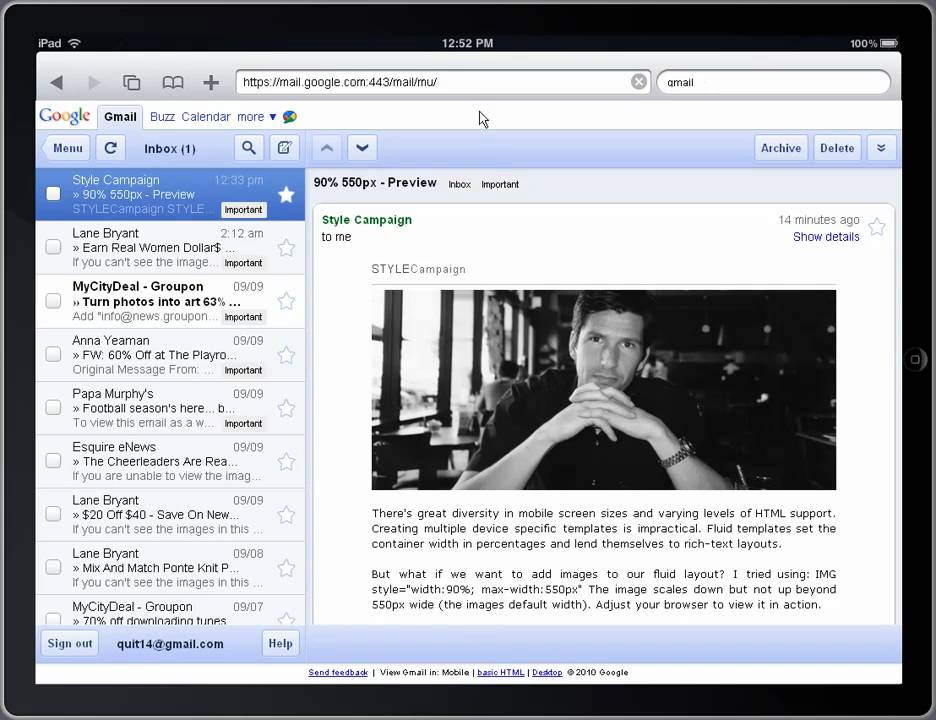Open Anna Yeaman FW: 60% Off email
936x720 pixels.
coord(170,355)
